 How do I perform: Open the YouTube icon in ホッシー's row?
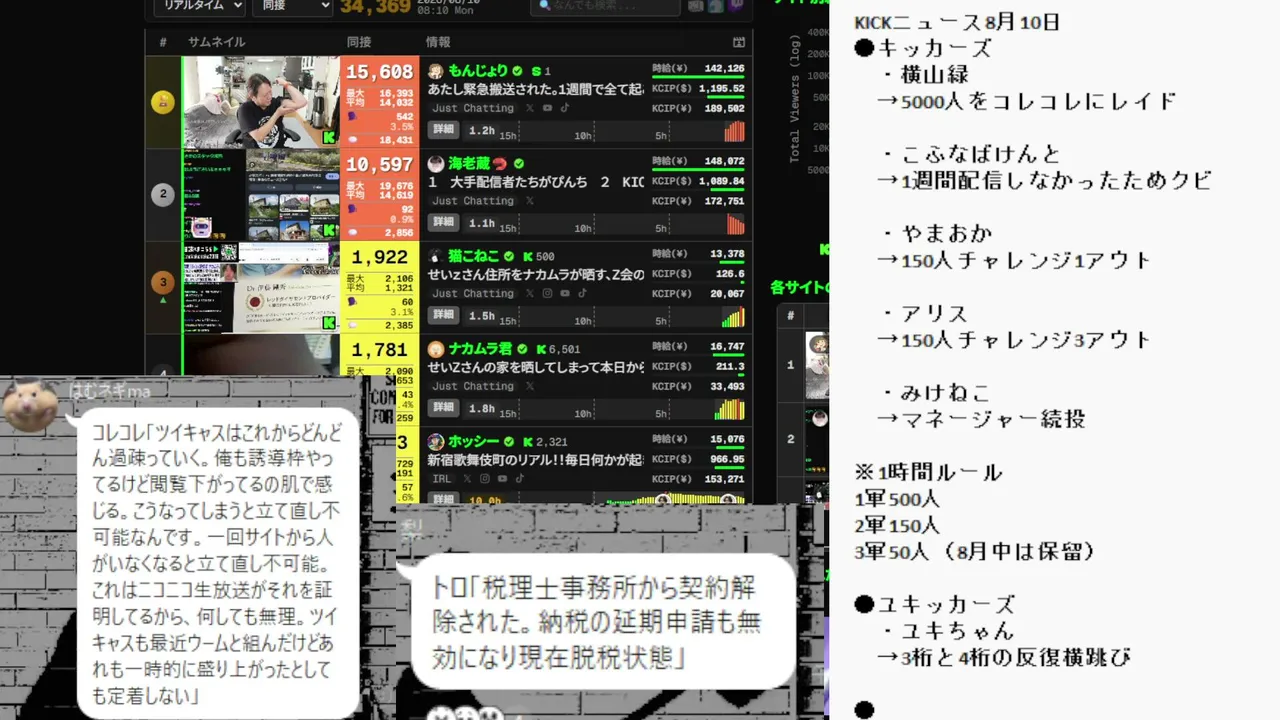tap(503, 479)
